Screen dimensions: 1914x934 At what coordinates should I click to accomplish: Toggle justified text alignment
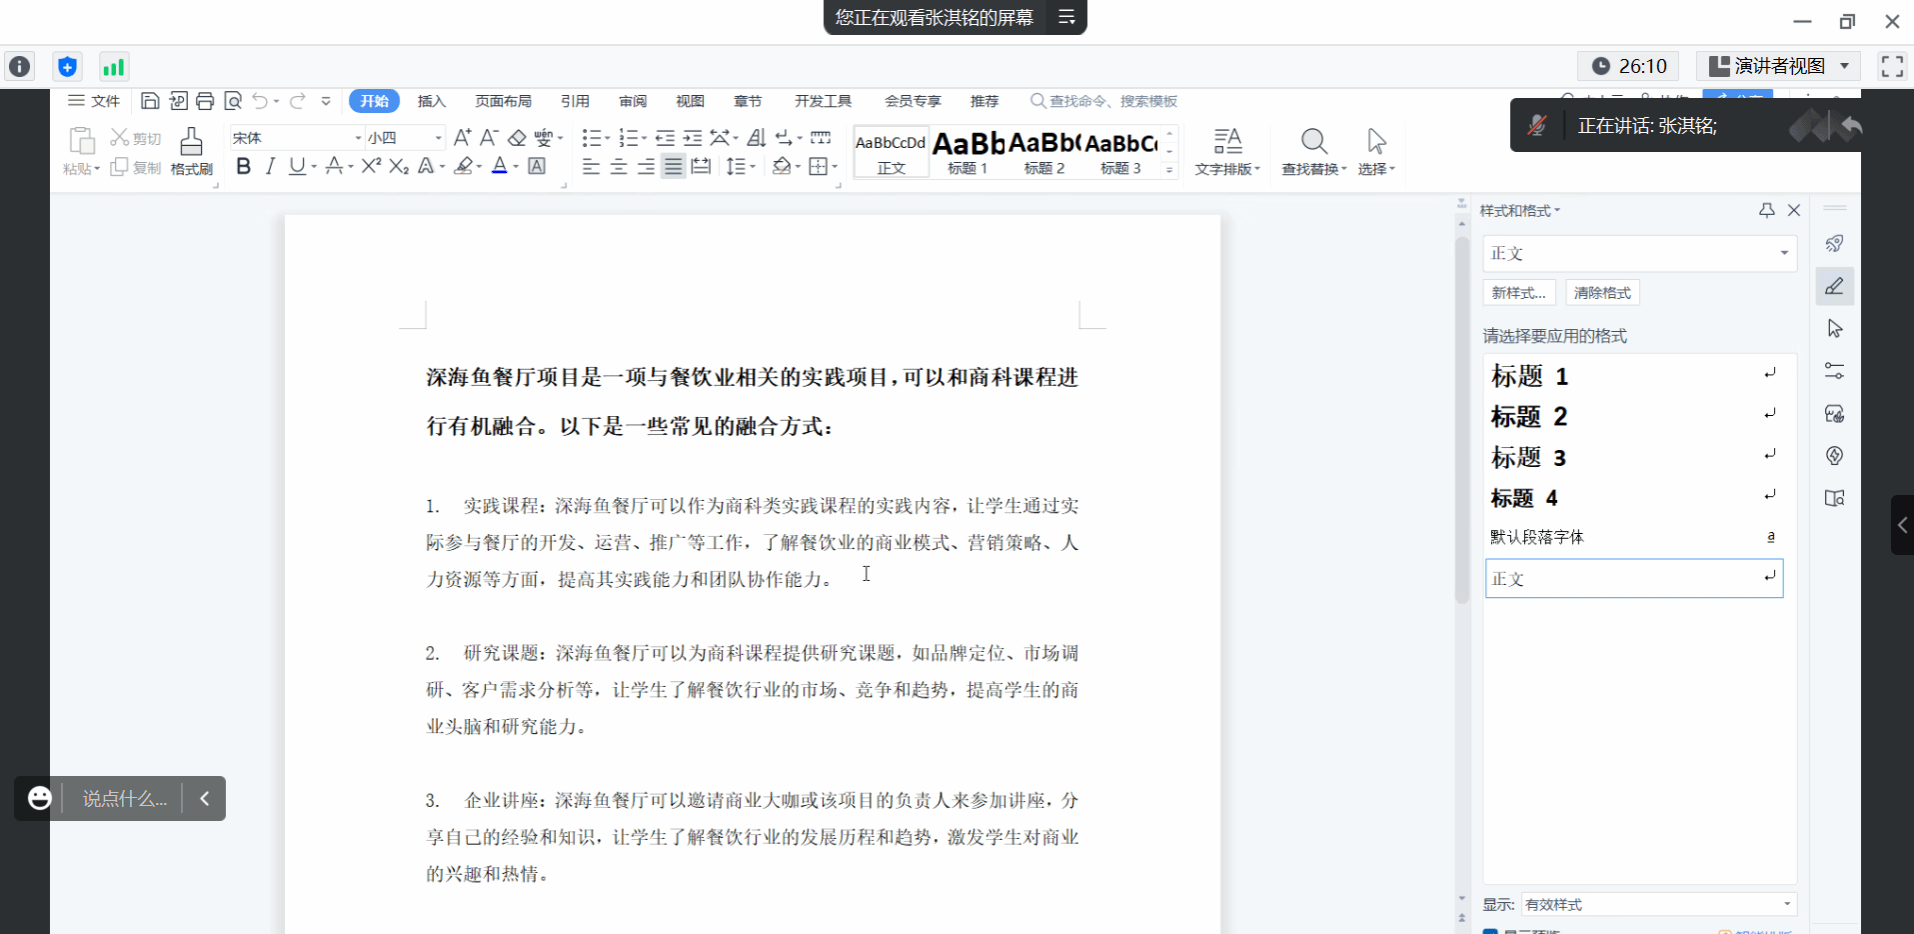coord(674,166)
